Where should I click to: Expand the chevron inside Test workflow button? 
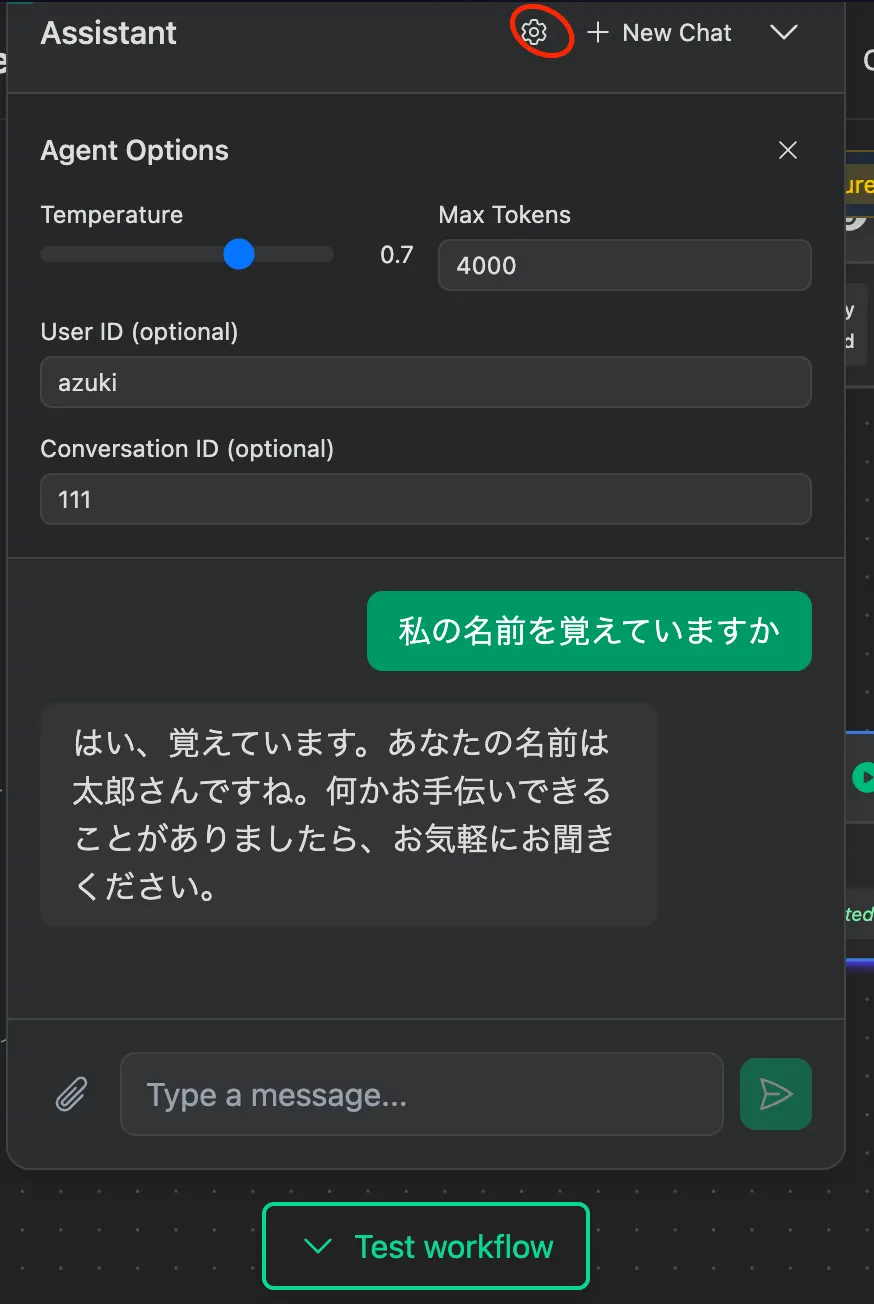click(318, 1246)
